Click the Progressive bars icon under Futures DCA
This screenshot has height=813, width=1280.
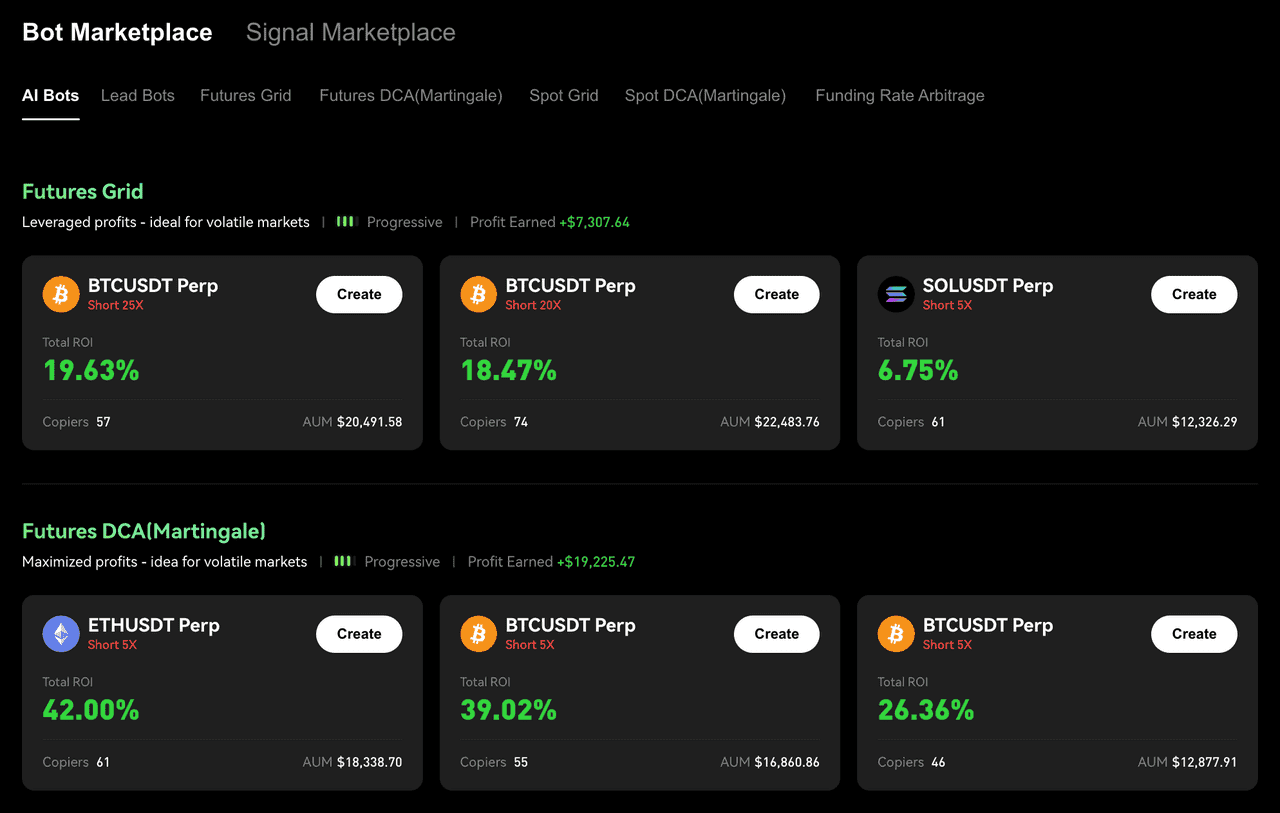(342, 561)
